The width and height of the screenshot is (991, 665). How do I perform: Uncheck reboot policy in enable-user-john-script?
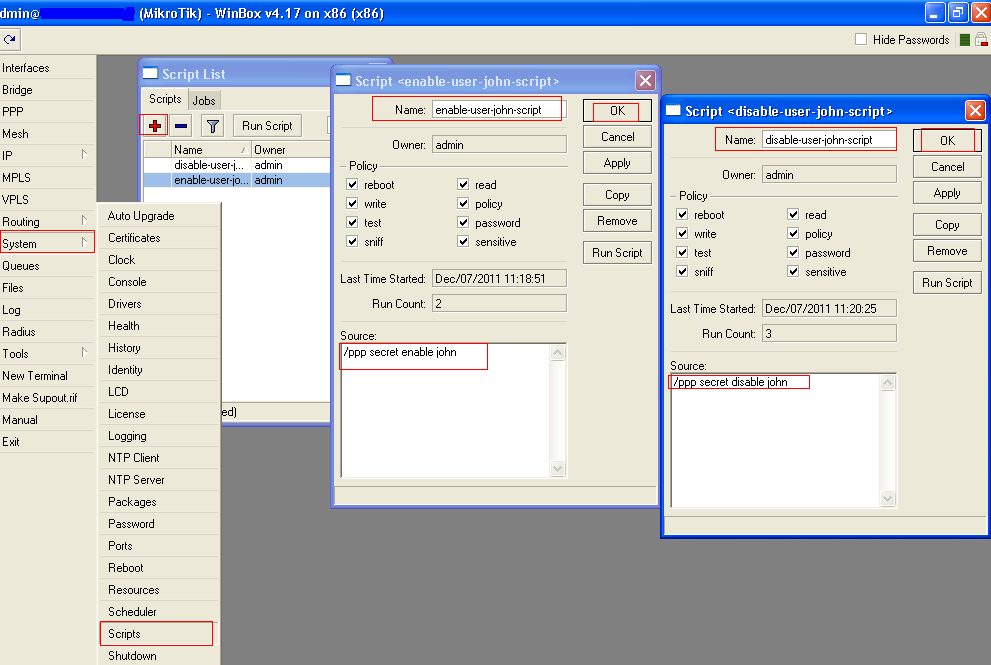(x=352, y=185)
